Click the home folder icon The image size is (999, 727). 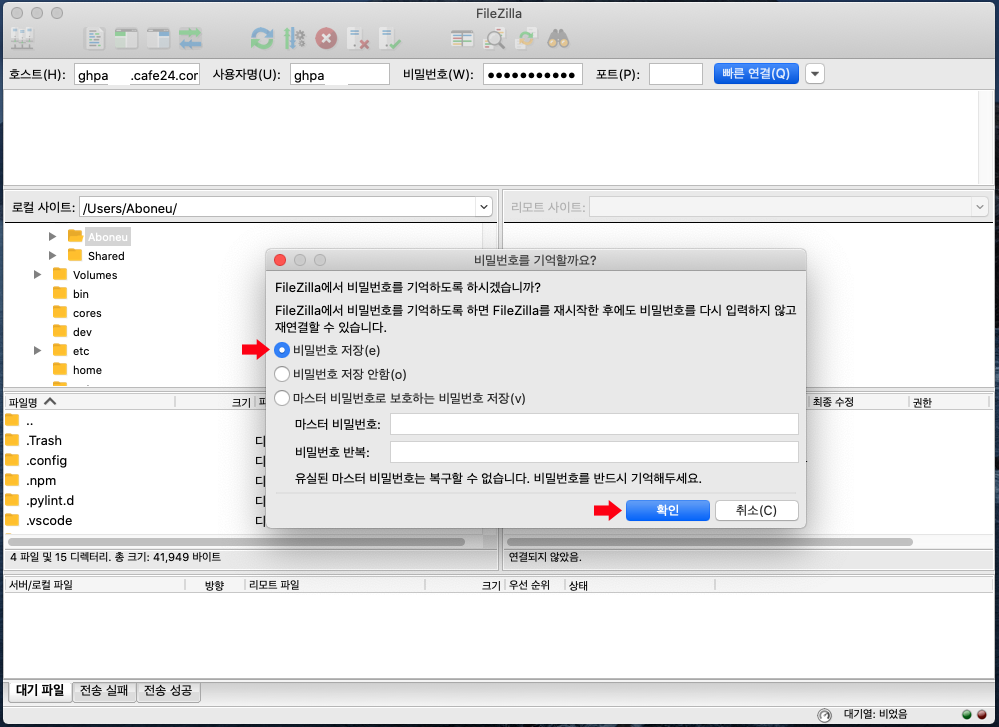click(61, 370)
